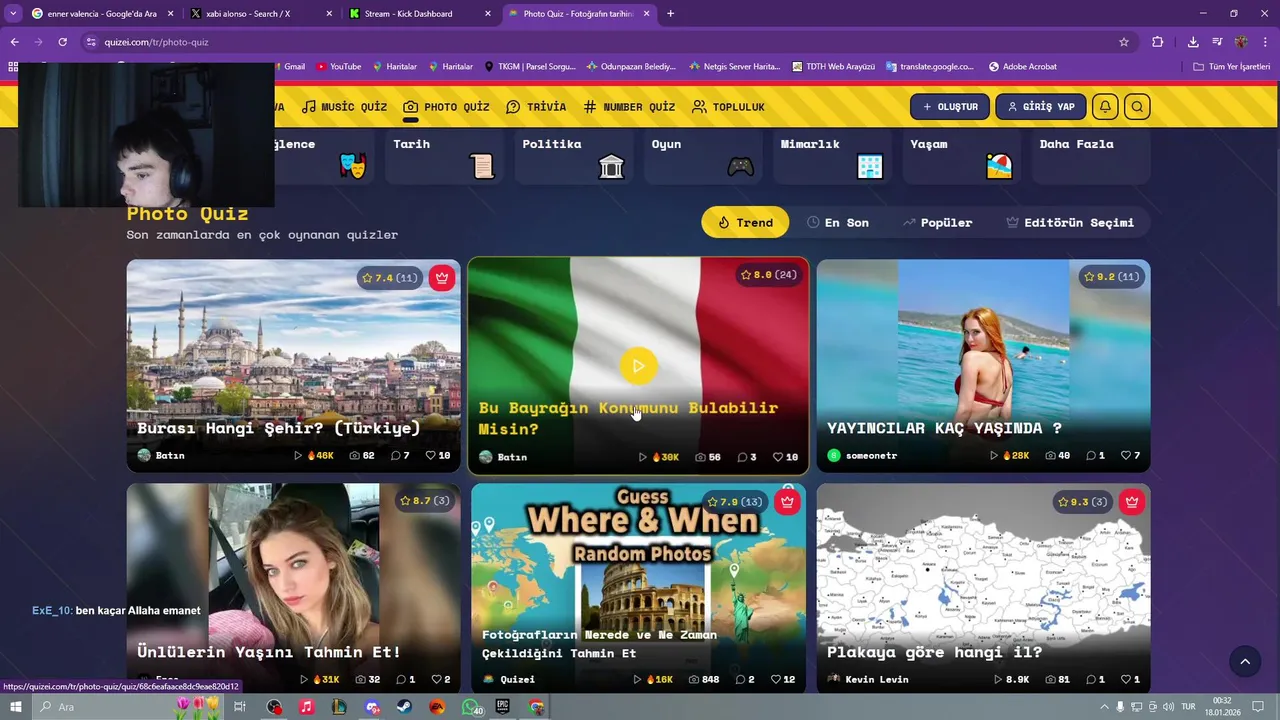This screenshot has width=1280, height=720.
Task: Open author Quizei on Where & When quiz
Action: (508, 679)
